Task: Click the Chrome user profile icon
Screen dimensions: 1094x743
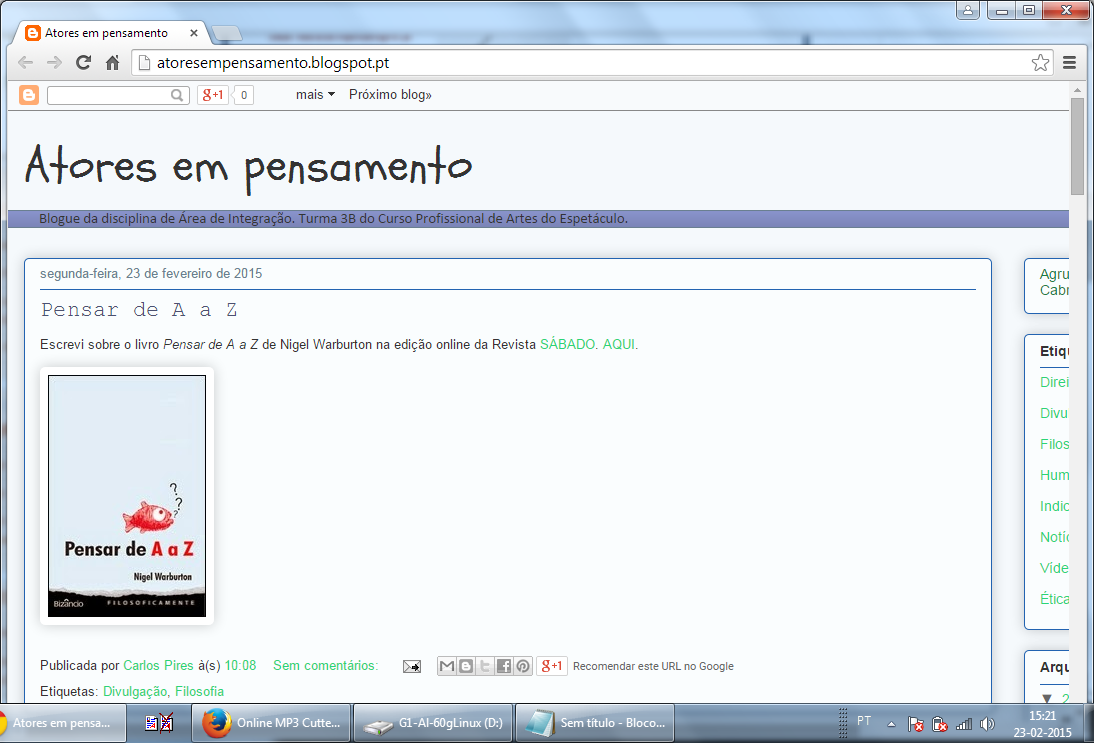Action: [x=968, y=10]
